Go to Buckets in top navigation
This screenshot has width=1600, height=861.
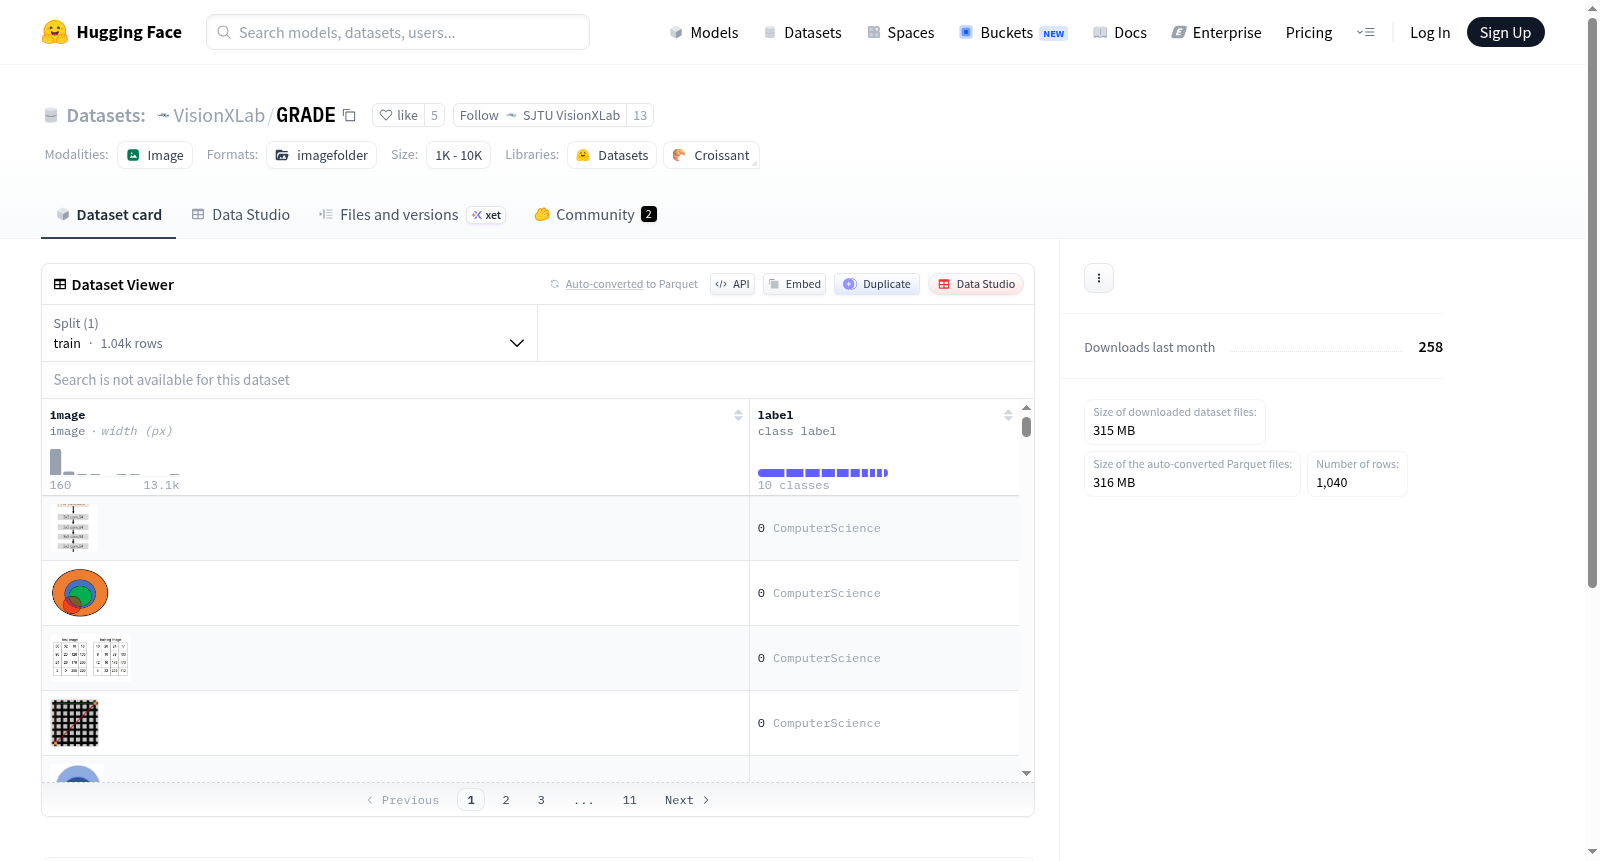(1013, 33)
